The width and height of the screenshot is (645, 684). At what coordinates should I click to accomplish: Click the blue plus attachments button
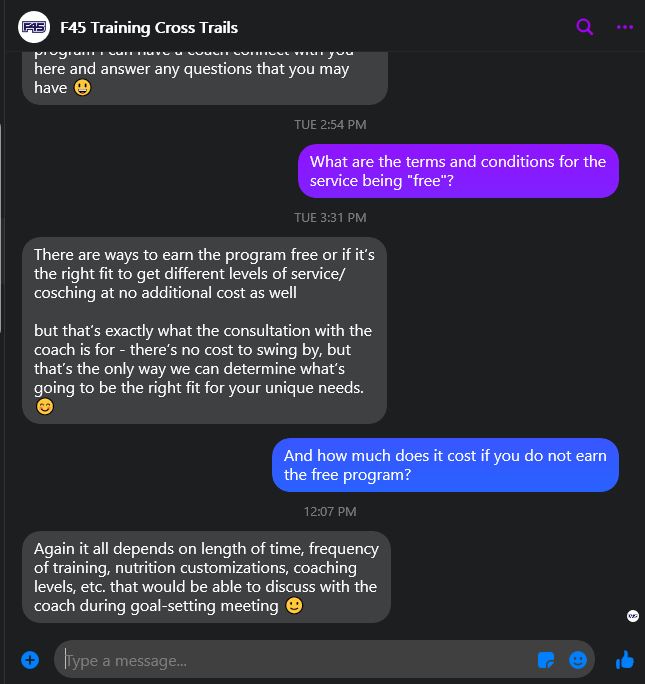(30, 660)
